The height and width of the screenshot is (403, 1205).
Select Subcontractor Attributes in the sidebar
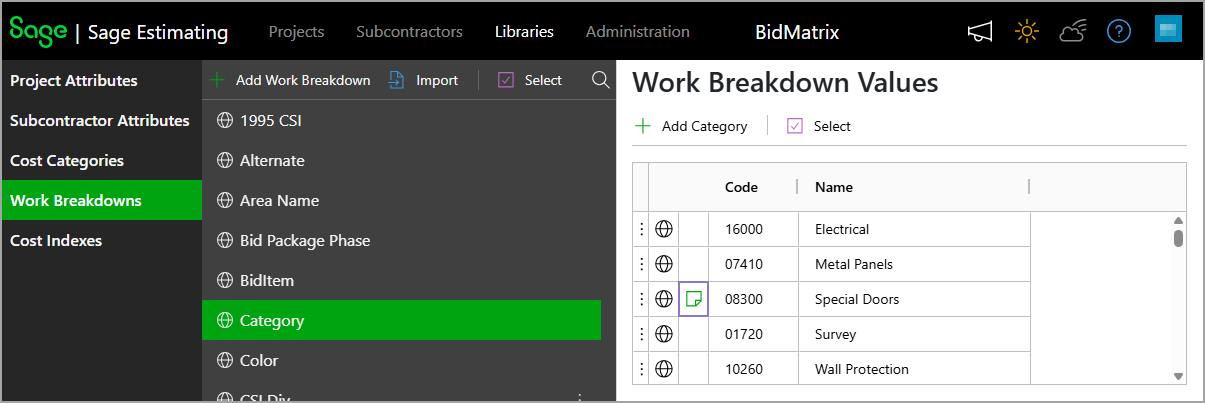[x=101, y=120]
